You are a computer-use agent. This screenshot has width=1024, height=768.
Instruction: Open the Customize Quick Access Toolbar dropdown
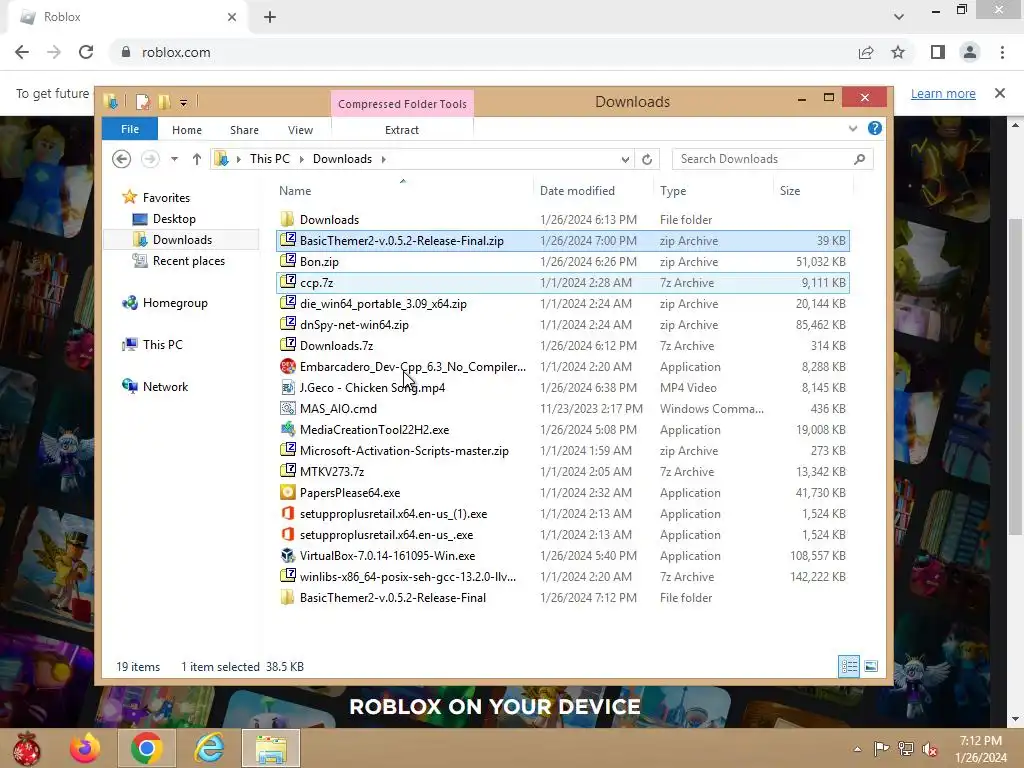tap(184, 103)
